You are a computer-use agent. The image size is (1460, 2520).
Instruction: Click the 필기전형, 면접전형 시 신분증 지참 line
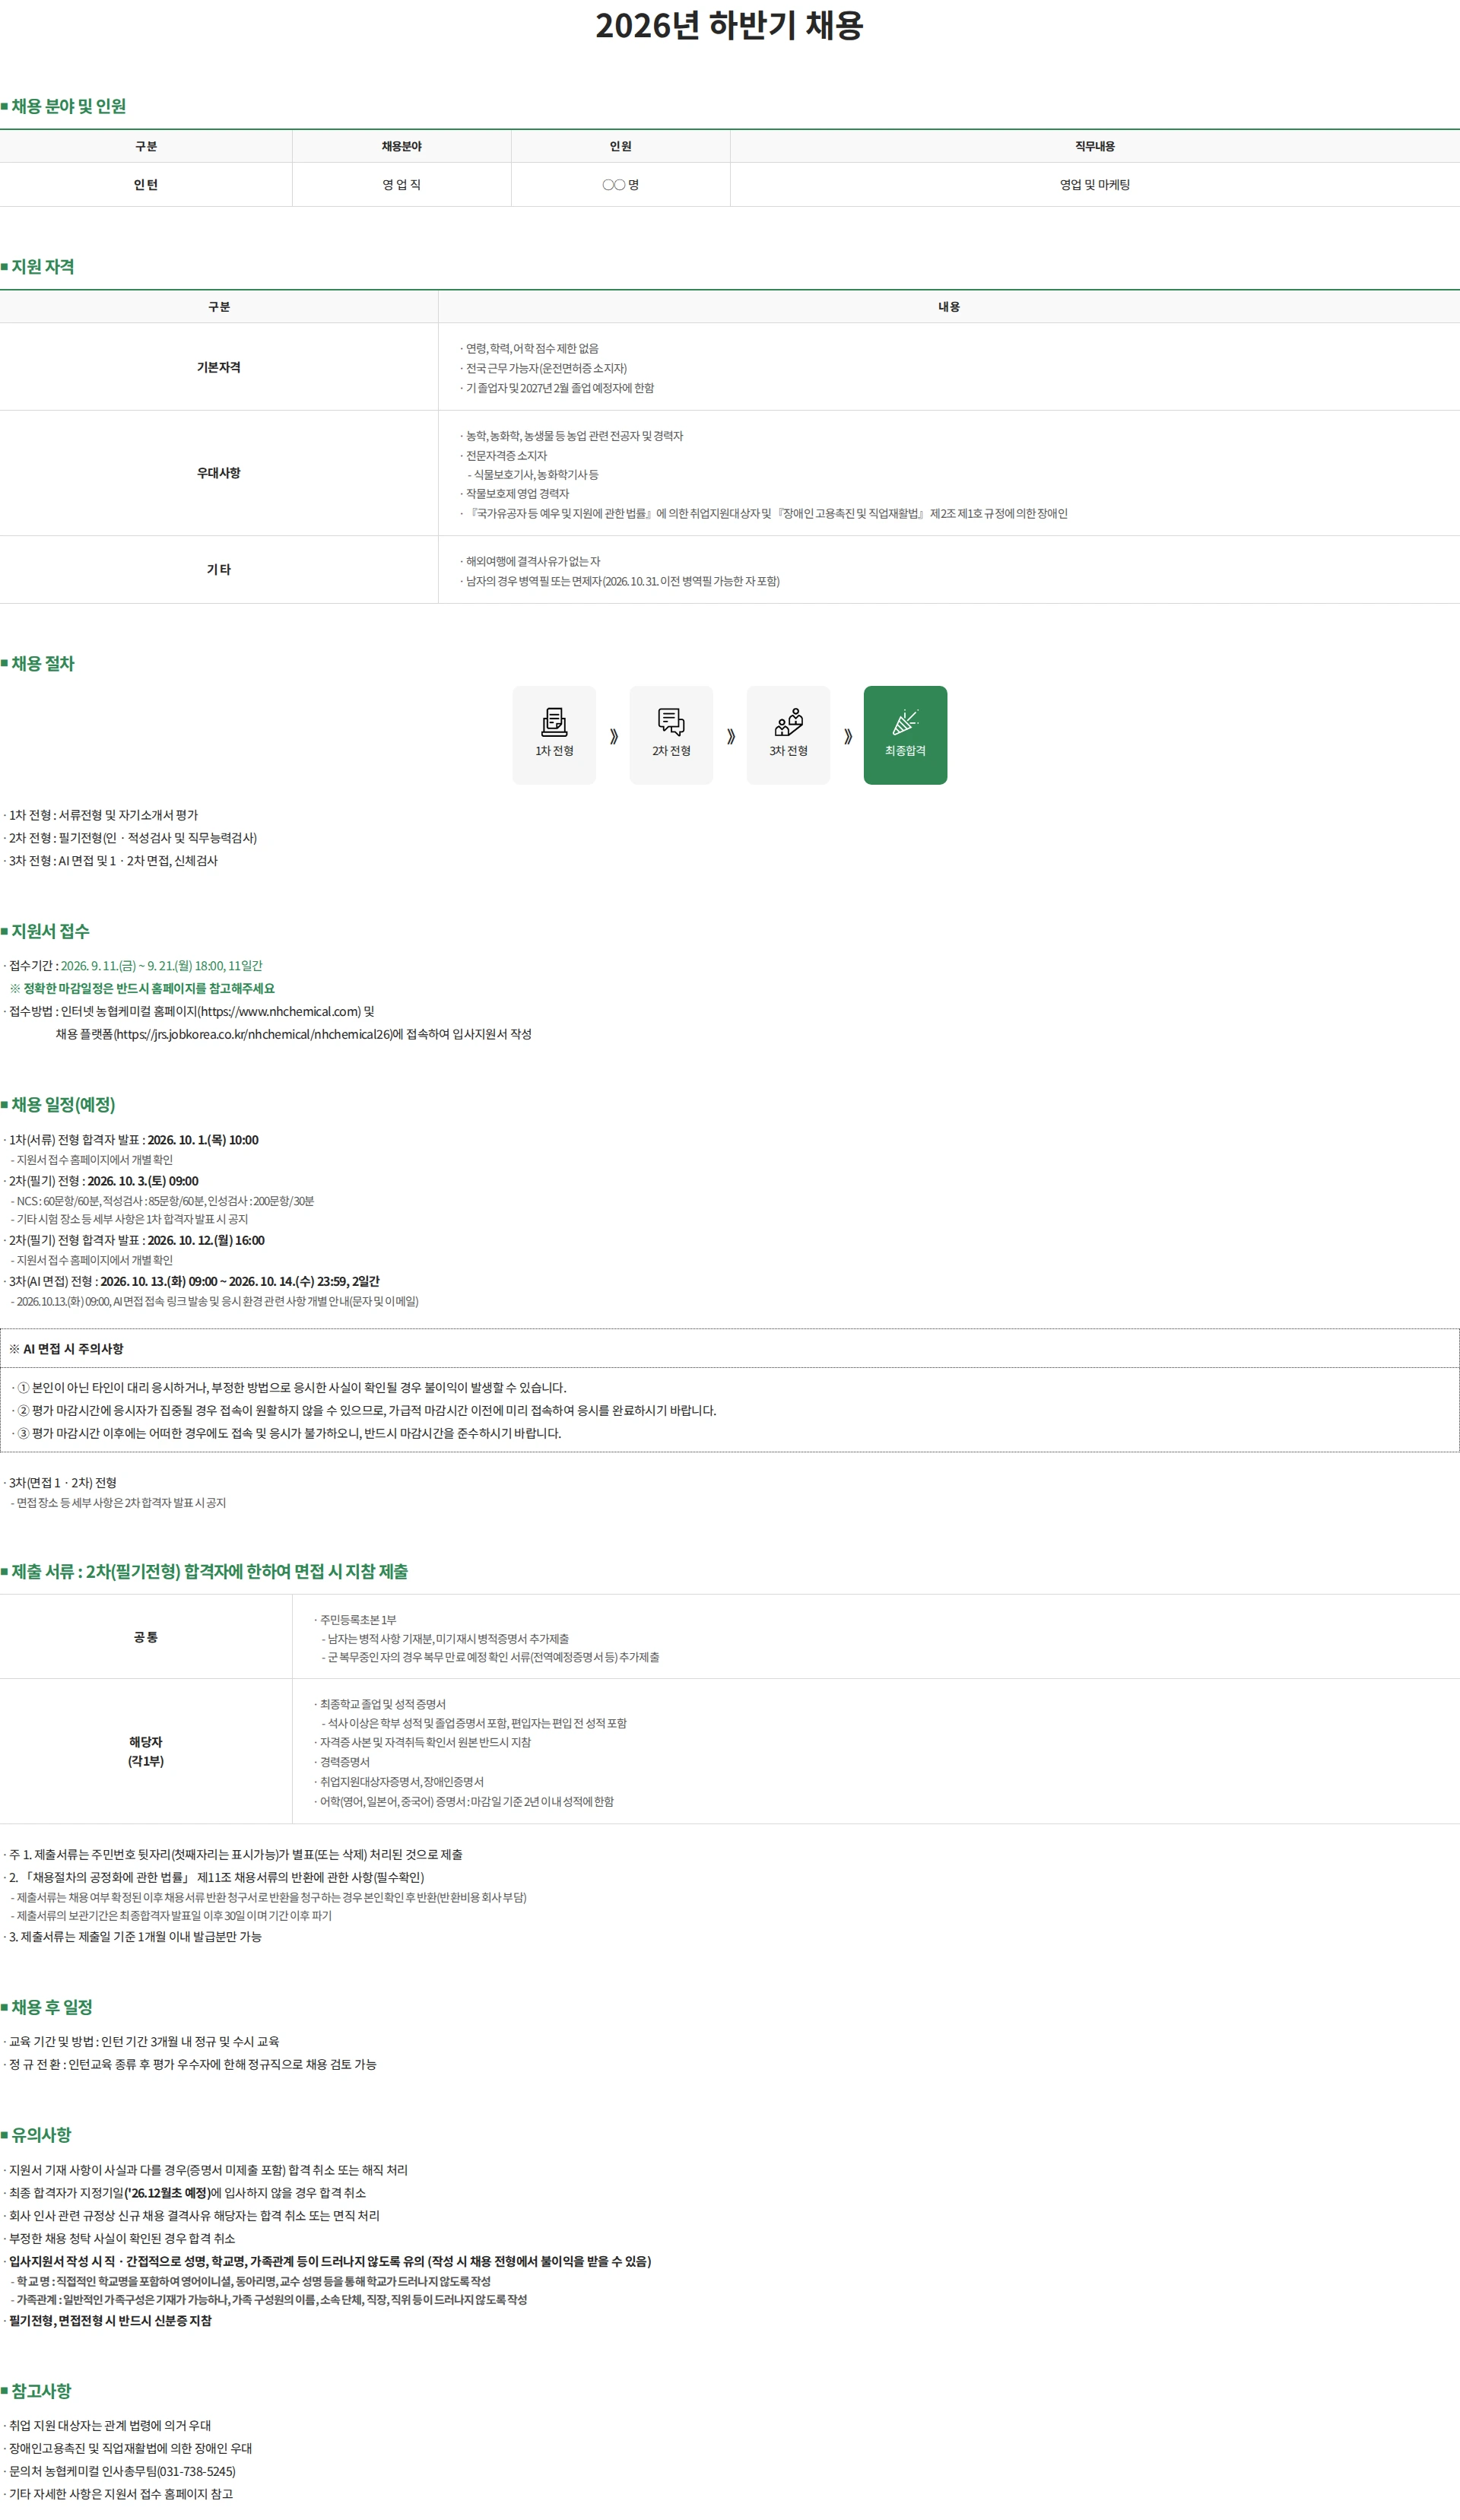pyautogui.click(x=108, y=2320)
